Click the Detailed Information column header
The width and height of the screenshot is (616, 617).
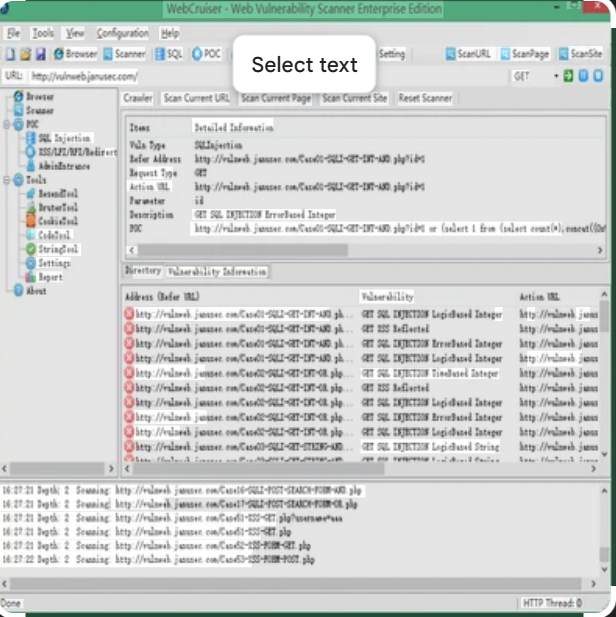click(x=234, y=127)
